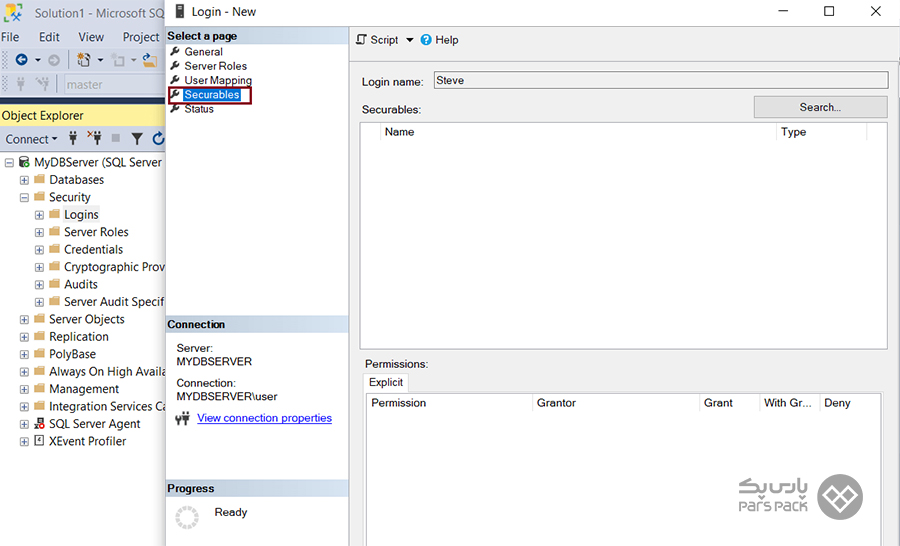The width and height of the screenshot is (900, 546).
Task: Click the Databases folder icon
Action: pyautogui.click(x=40, y=179)
